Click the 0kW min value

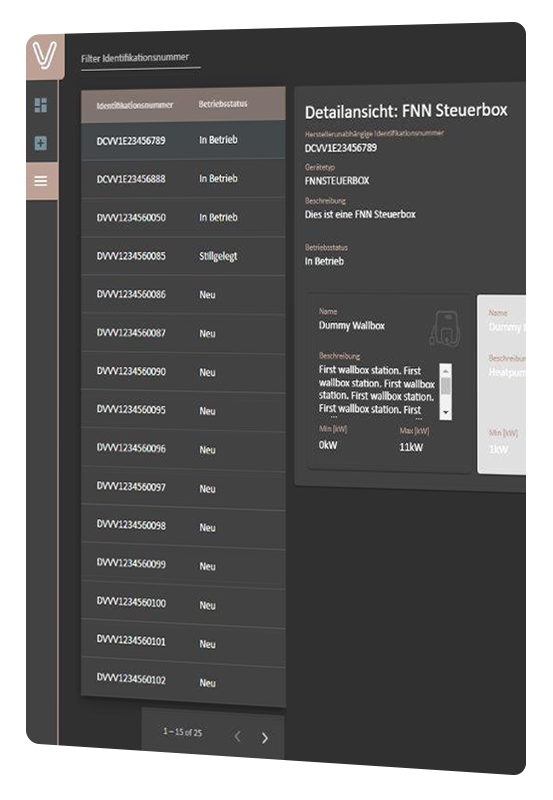coord(328,445)
